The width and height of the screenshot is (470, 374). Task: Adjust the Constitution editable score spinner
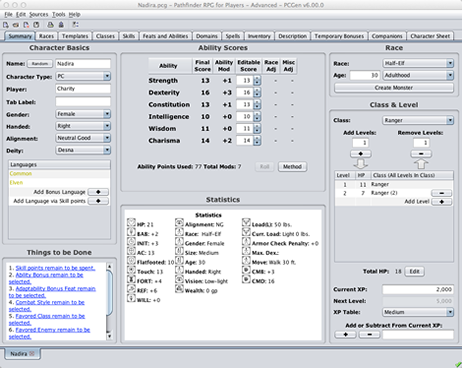pos(257,105)
